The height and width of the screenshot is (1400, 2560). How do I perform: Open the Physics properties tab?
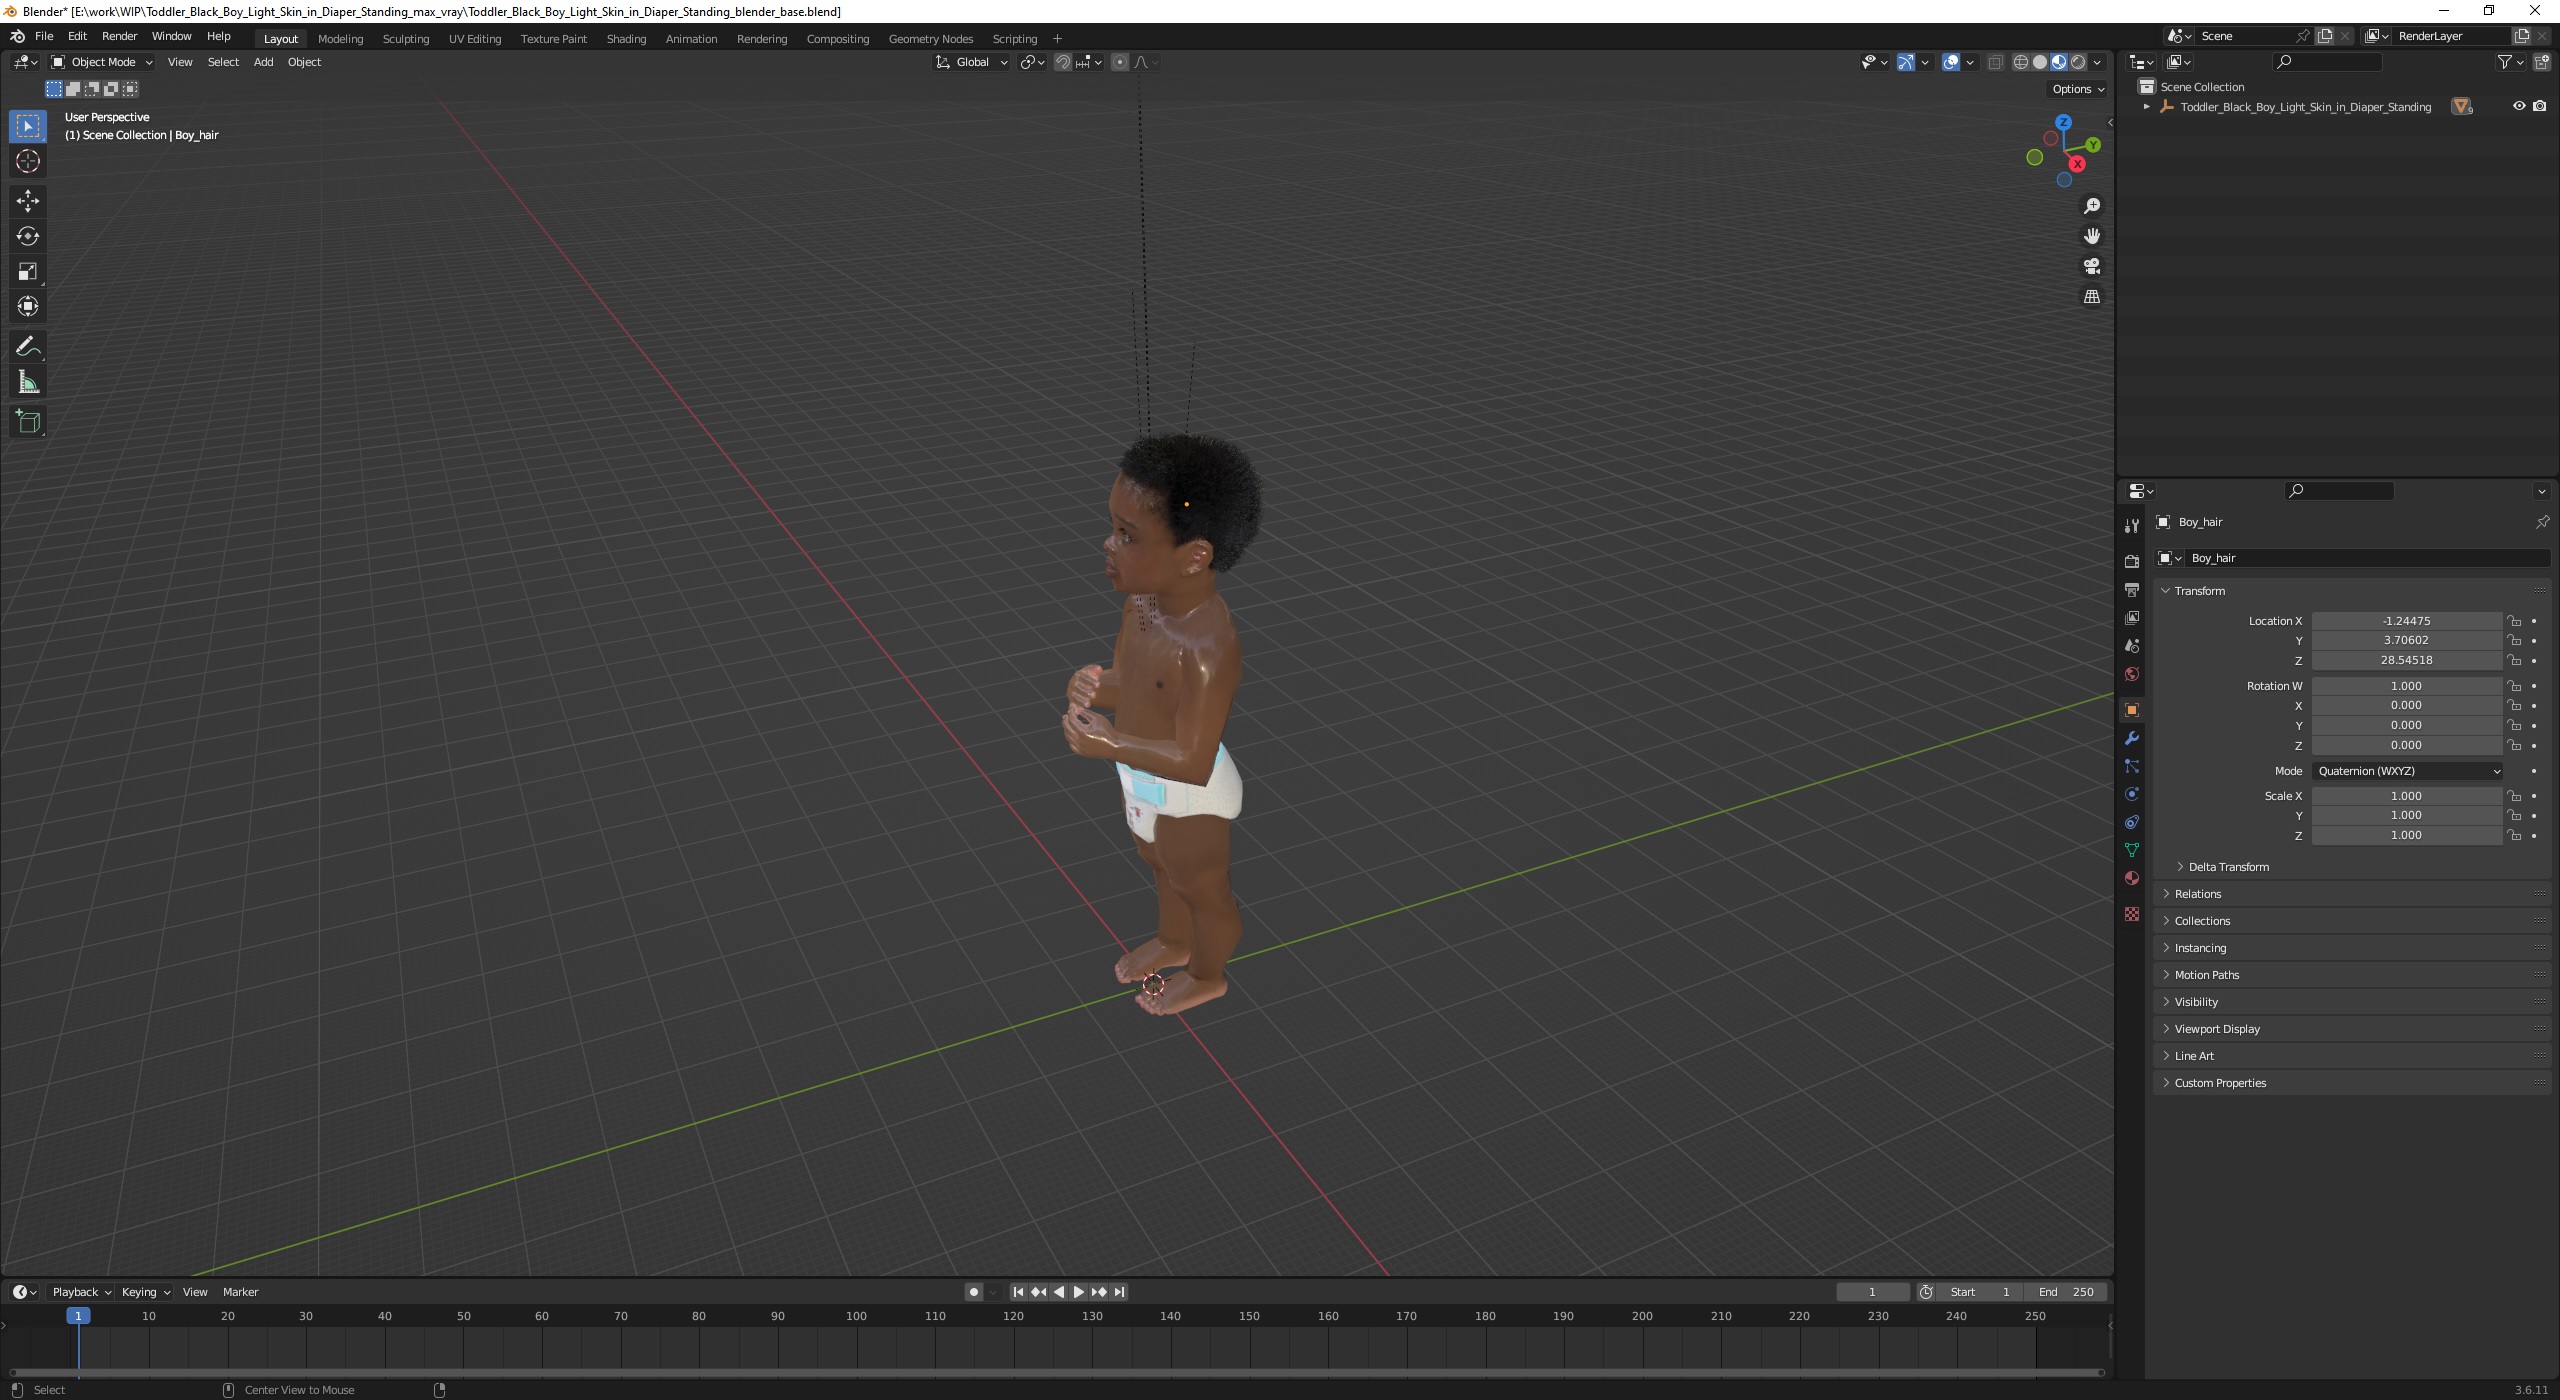(2131, 794)
